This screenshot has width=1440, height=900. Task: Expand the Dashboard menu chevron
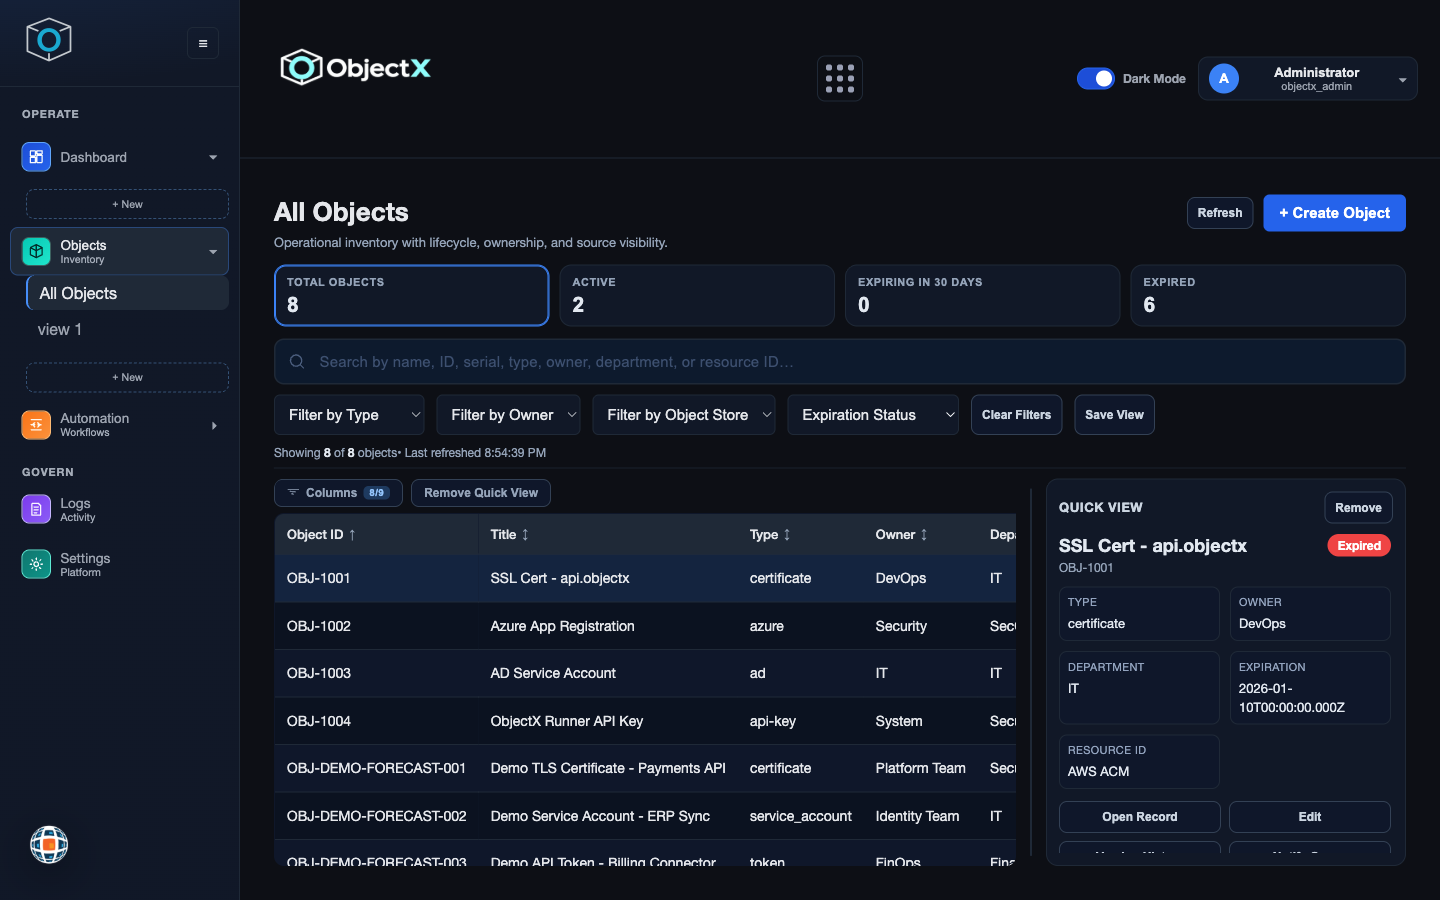coord(213,157)
